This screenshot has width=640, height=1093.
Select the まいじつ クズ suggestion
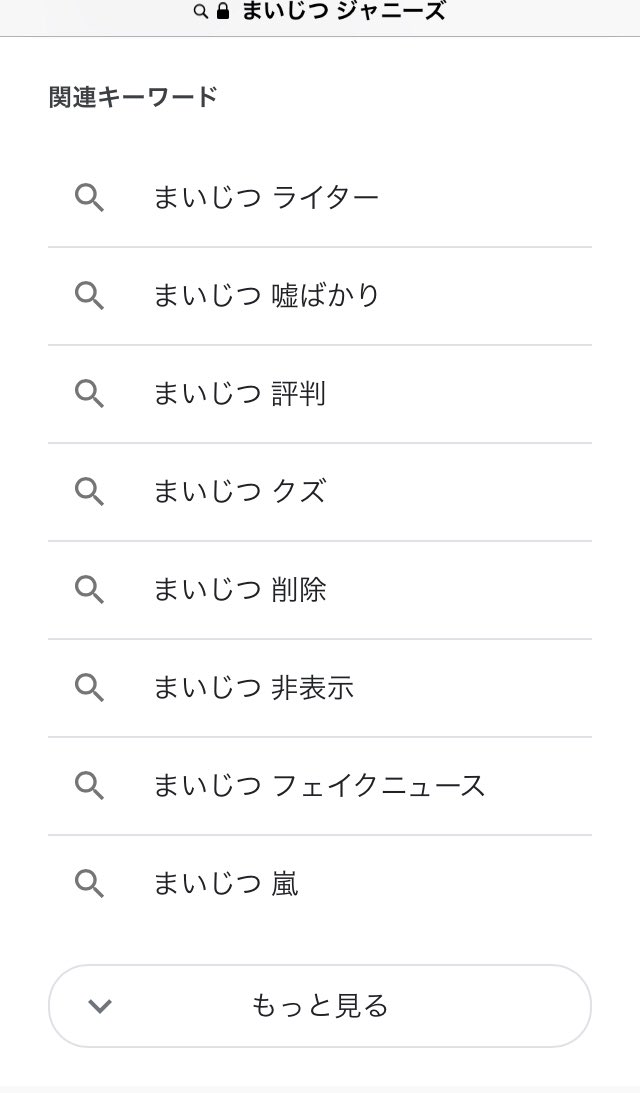coord(239,492)
